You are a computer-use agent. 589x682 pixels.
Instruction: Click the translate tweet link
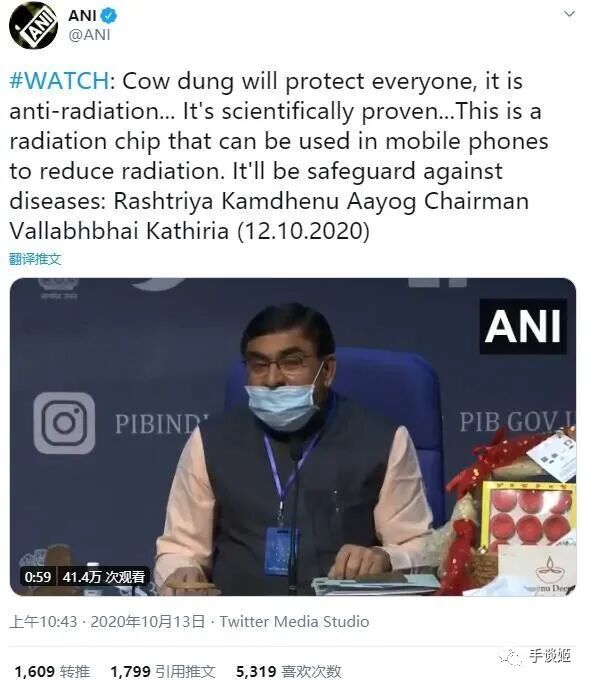pos(35,259)
